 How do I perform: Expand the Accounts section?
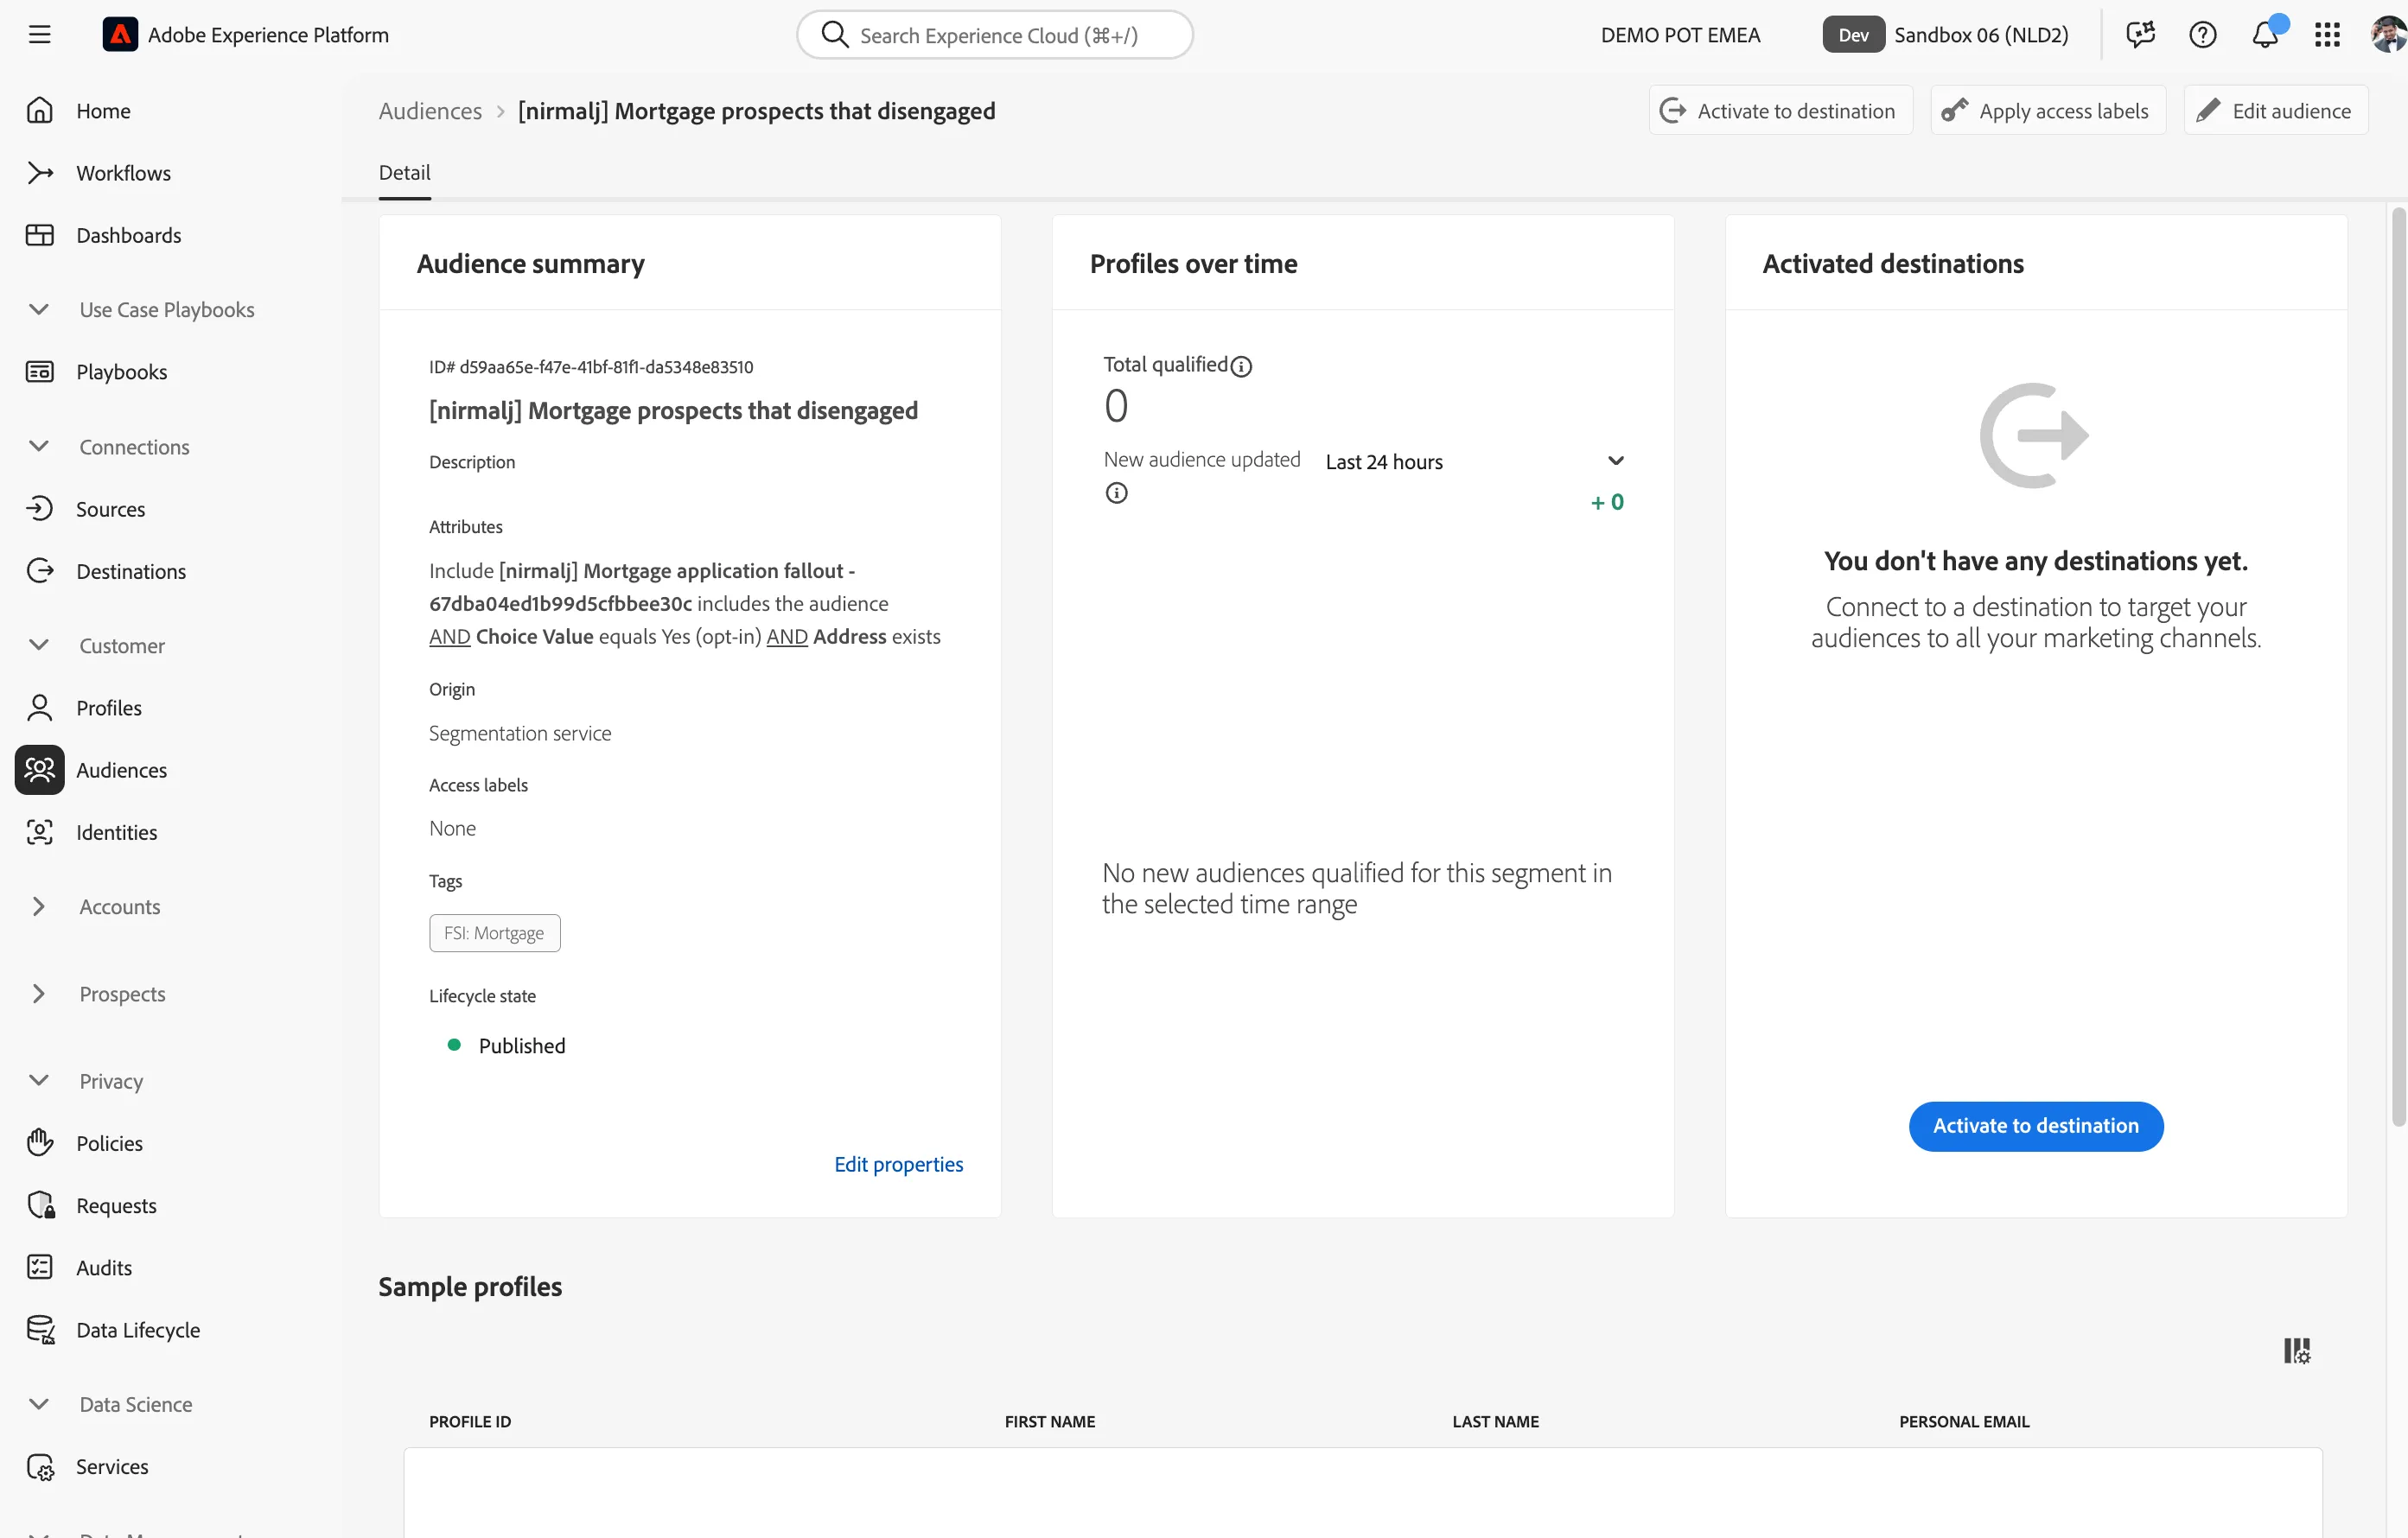click(x=39, y=906)
